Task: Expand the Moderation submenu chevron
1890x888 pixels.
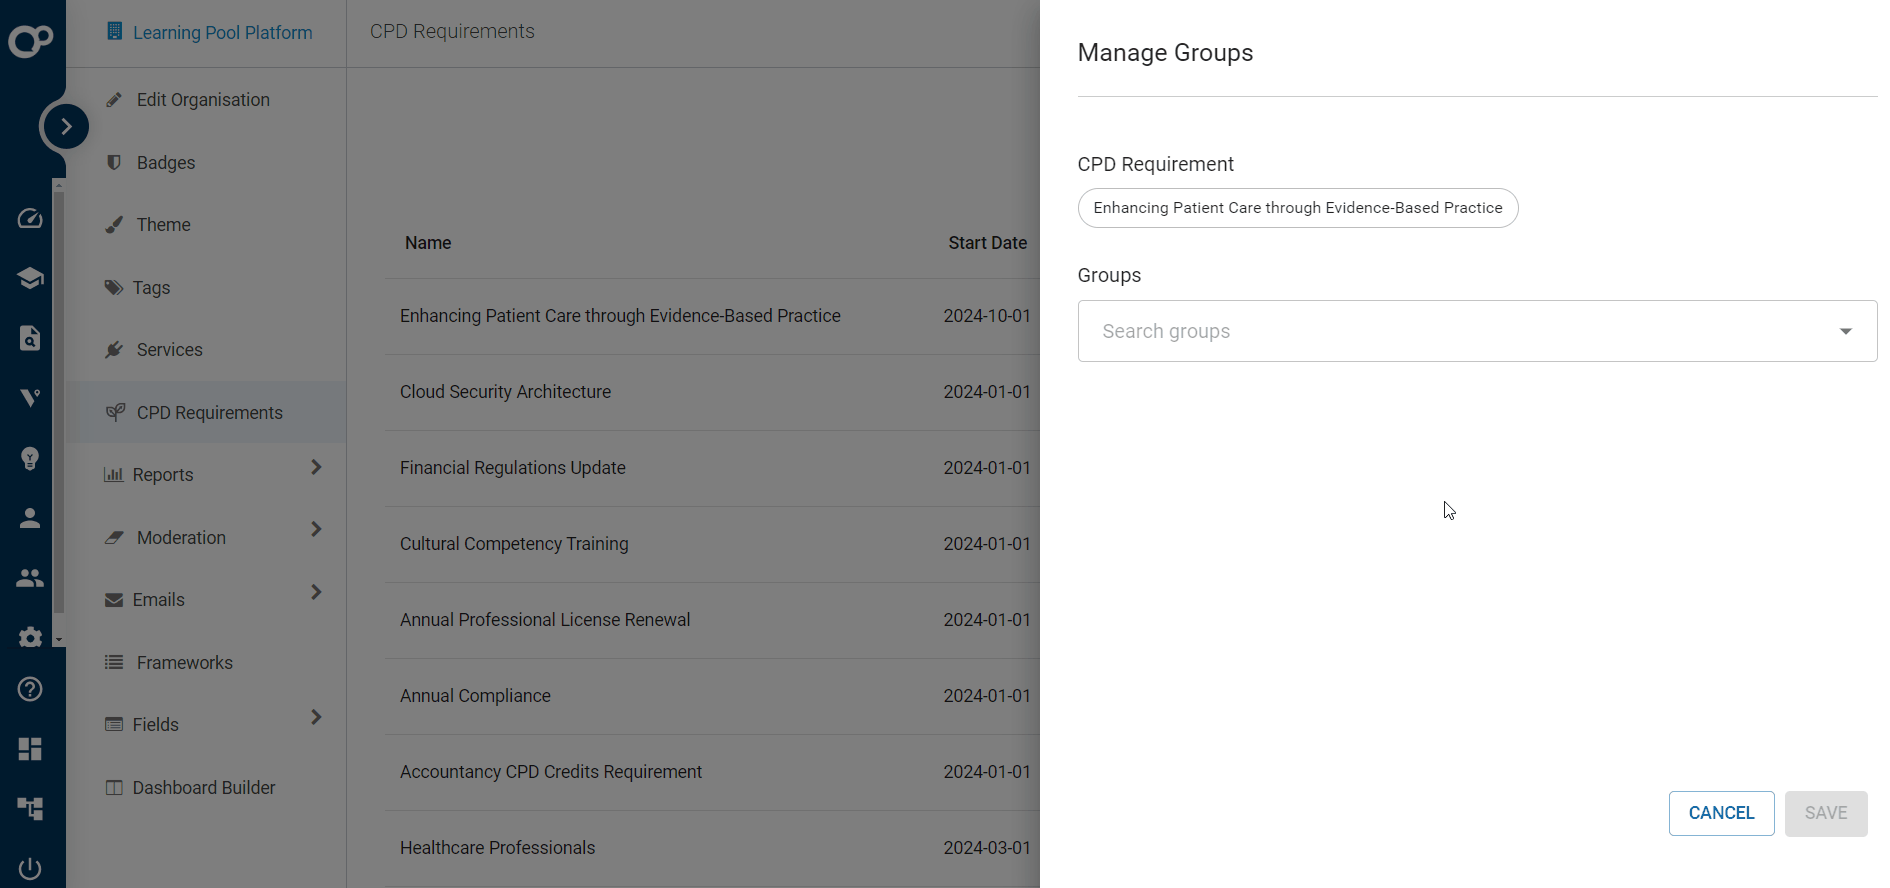Action: [316, 529]
